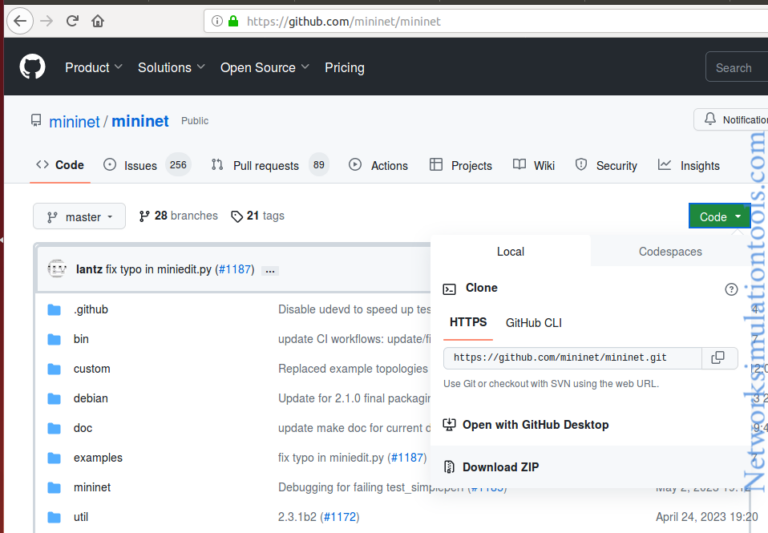Image resolution: width=768 pixels, height=533 pixels.
Task: Go back using the browser back arrow
Action: coord(21,20)
